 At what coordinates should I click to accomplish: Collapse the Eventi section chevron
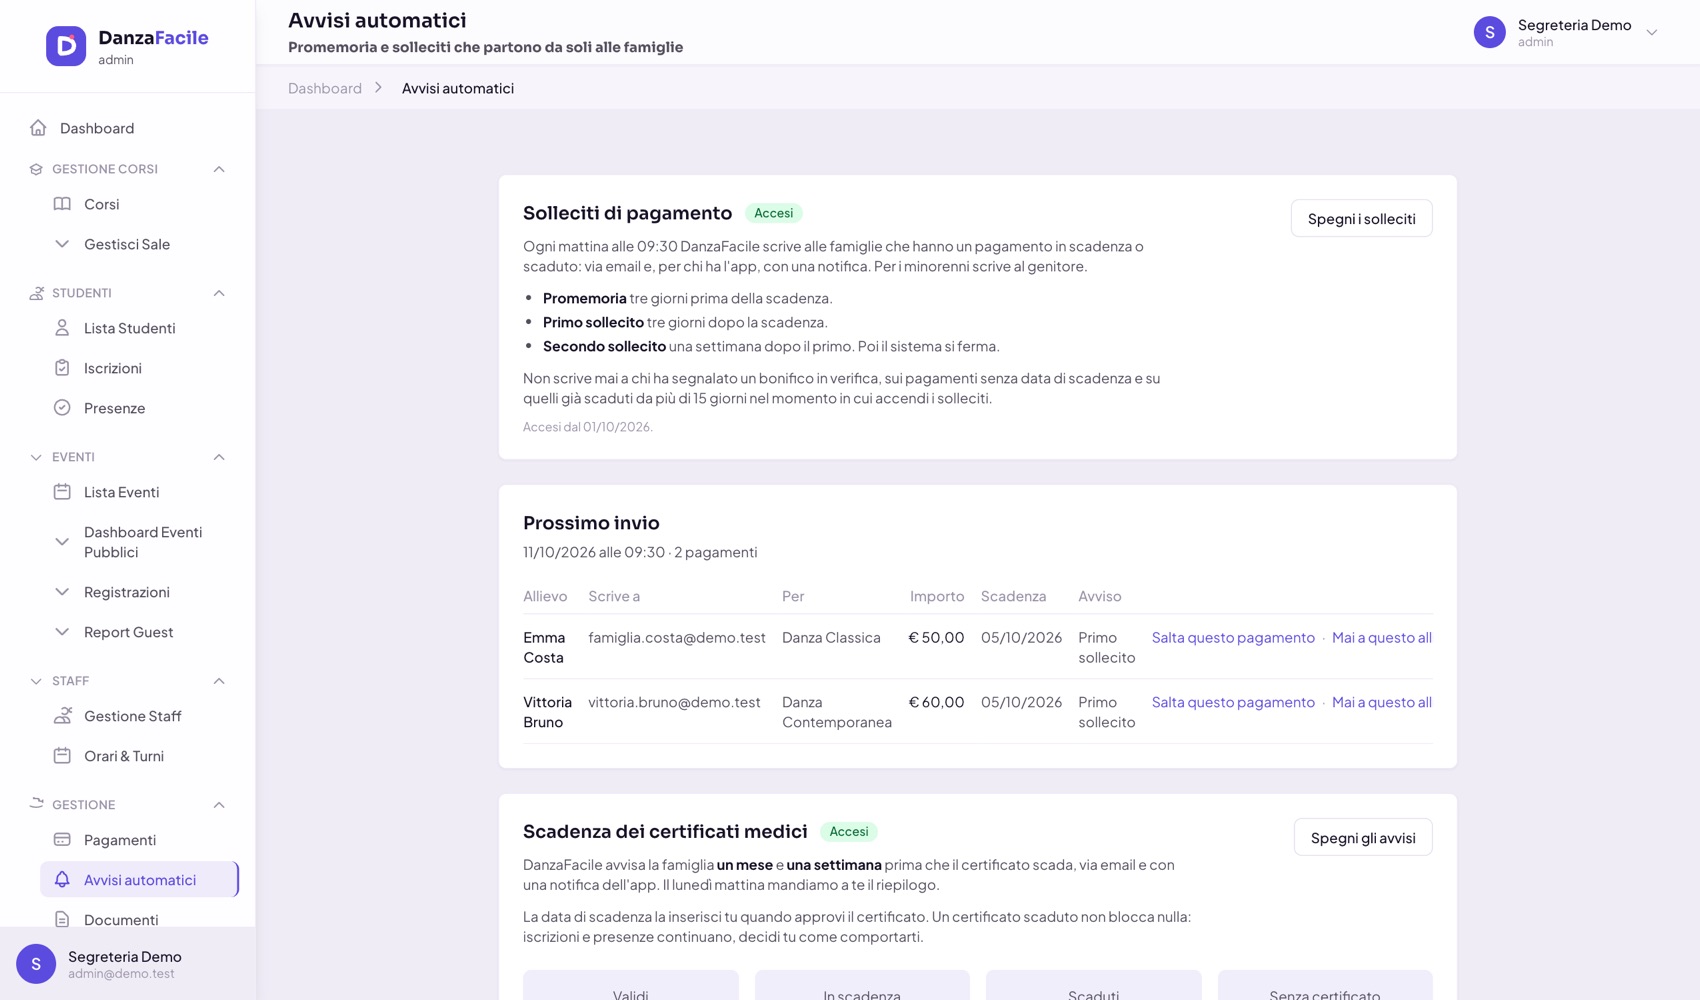pyautogui.click(x=219, y=457)
